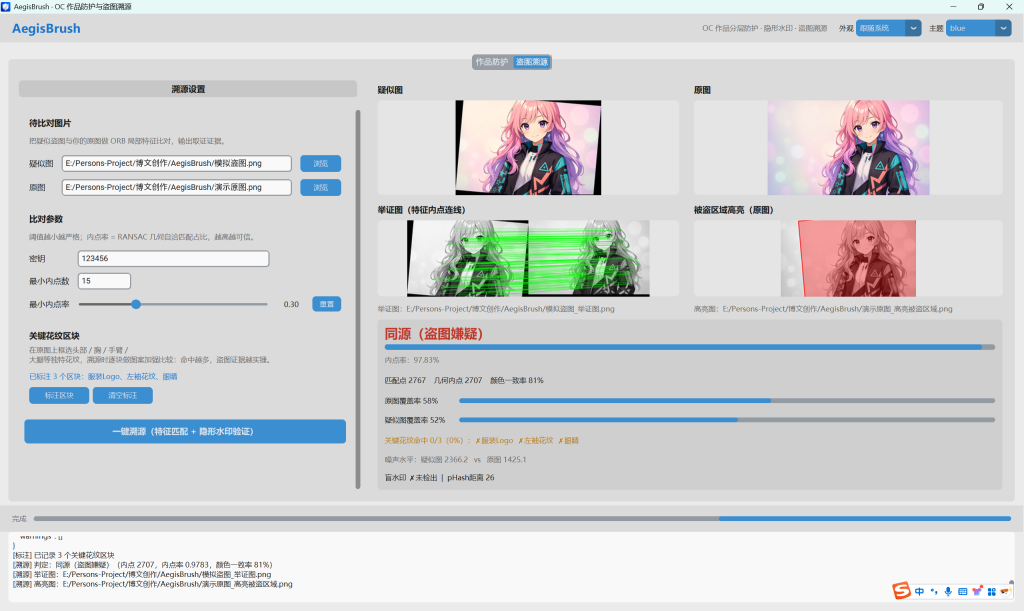
Task: Click the 待比对图片 section heading
Action: (50, 123)
